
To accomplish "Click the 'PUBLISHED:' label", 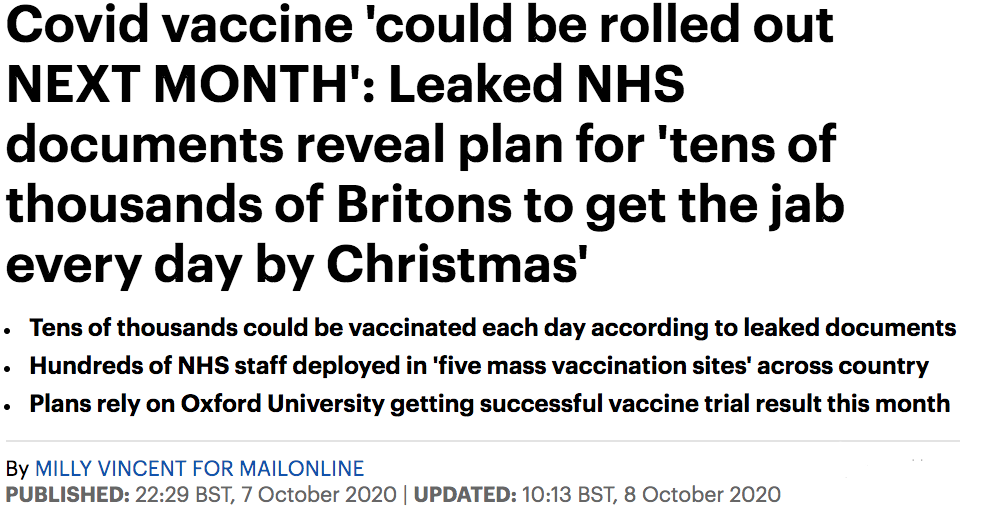I will click(67, 495).
